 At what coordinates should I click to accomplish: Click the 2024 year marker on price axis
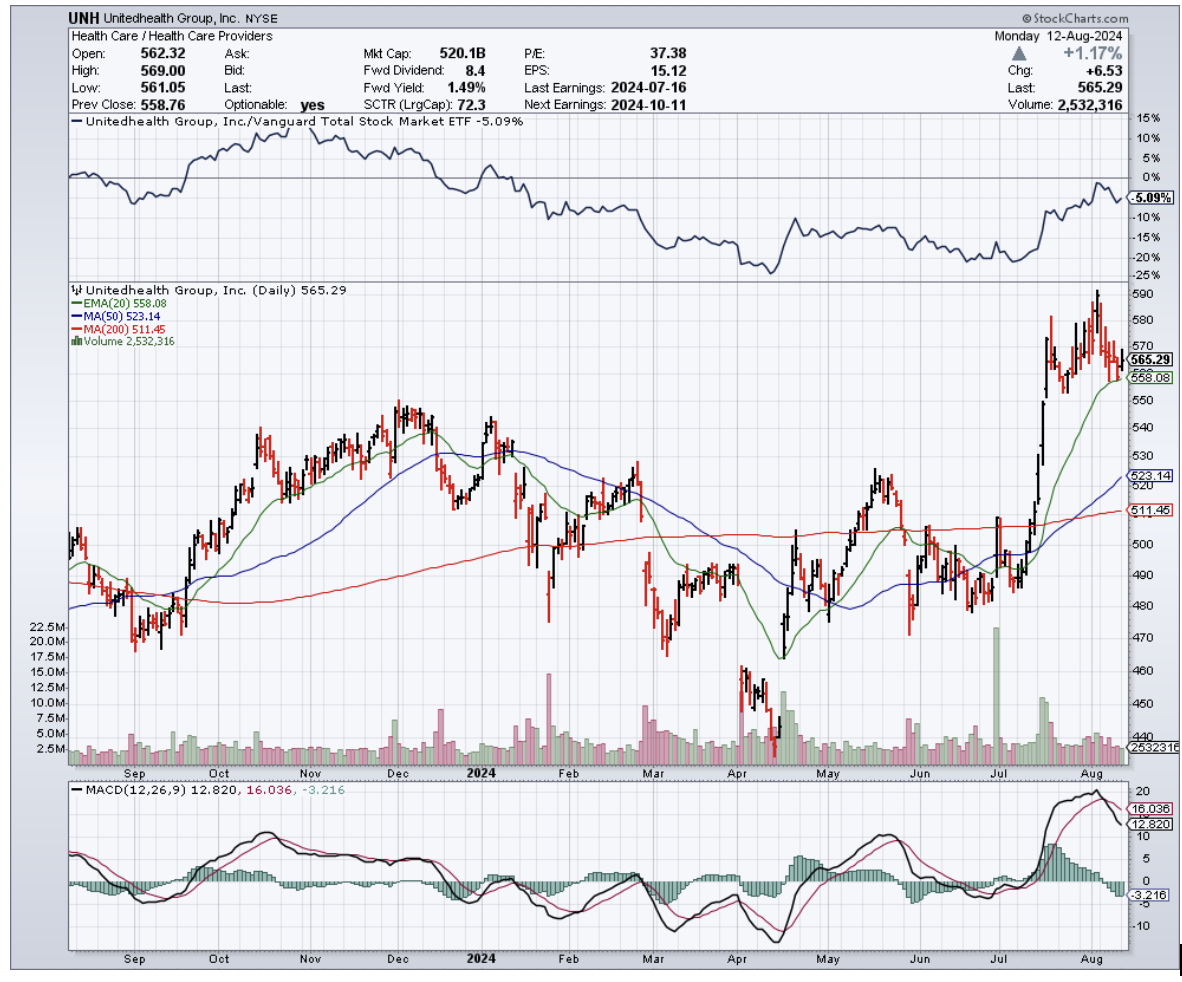tap(482, 773)
